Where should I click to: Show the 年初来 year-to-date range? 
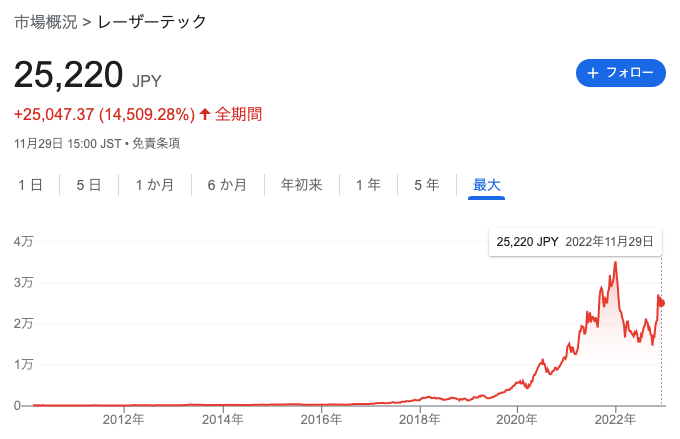point(301,185)
